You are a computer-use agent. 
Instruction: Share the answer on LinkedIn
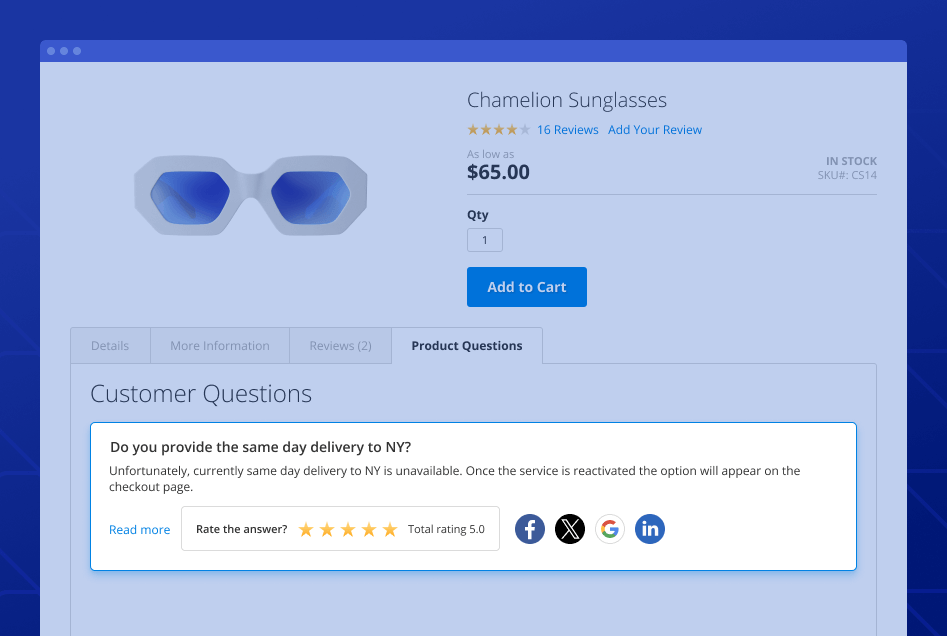[x=650, y=529]
